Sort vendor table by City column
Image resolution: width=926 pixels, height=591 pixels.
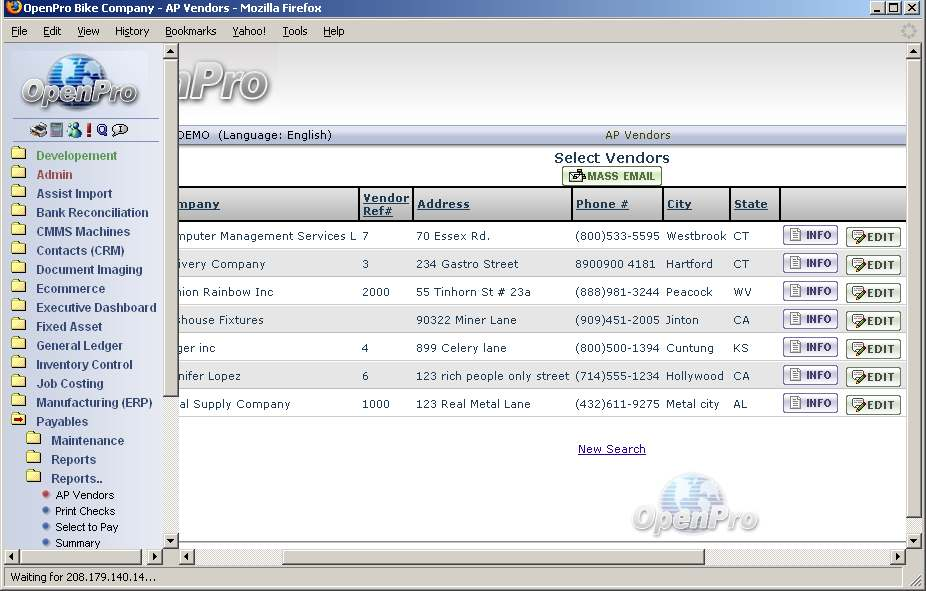click(x=679, y=204)
